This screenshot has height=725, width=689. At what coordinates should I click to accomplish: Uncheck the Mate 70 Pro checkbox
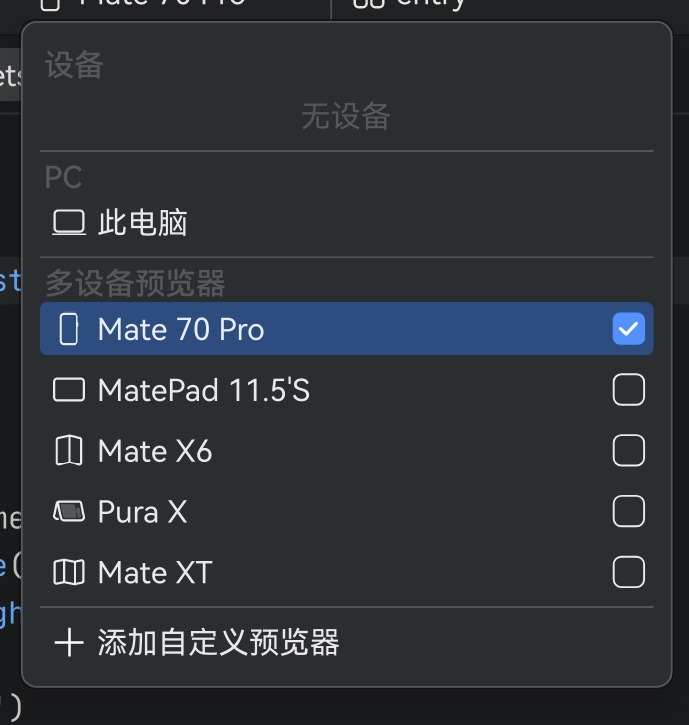click(x=629, y=329)
